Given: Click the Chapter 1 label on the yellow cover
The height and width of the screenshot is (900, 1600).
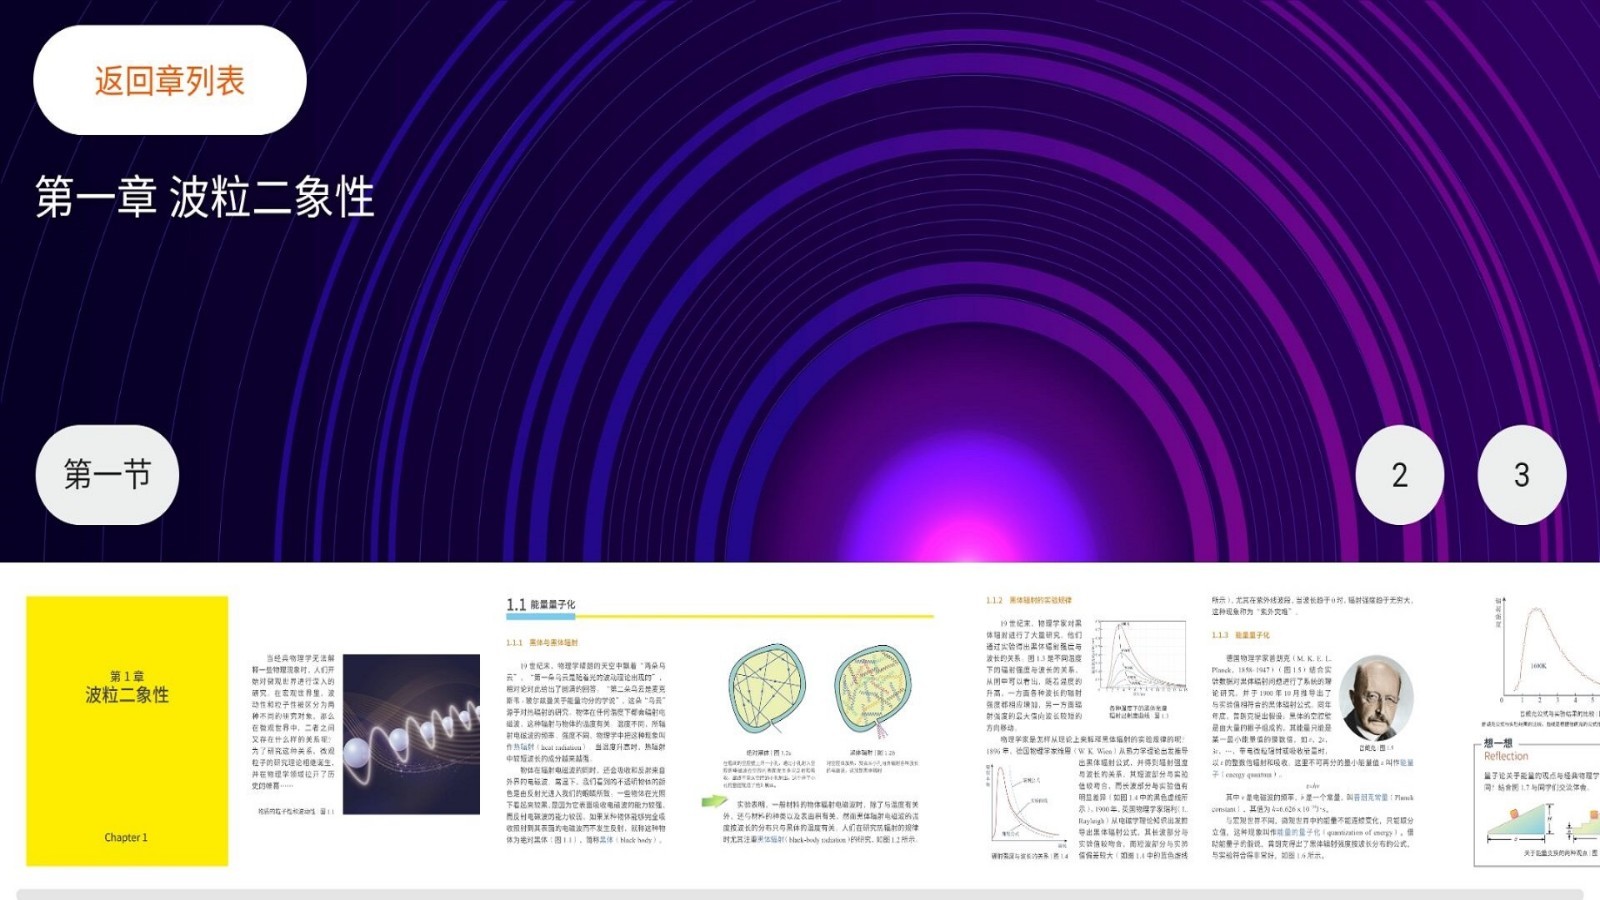Looking at the screenshot, I should tap(126, 837).
